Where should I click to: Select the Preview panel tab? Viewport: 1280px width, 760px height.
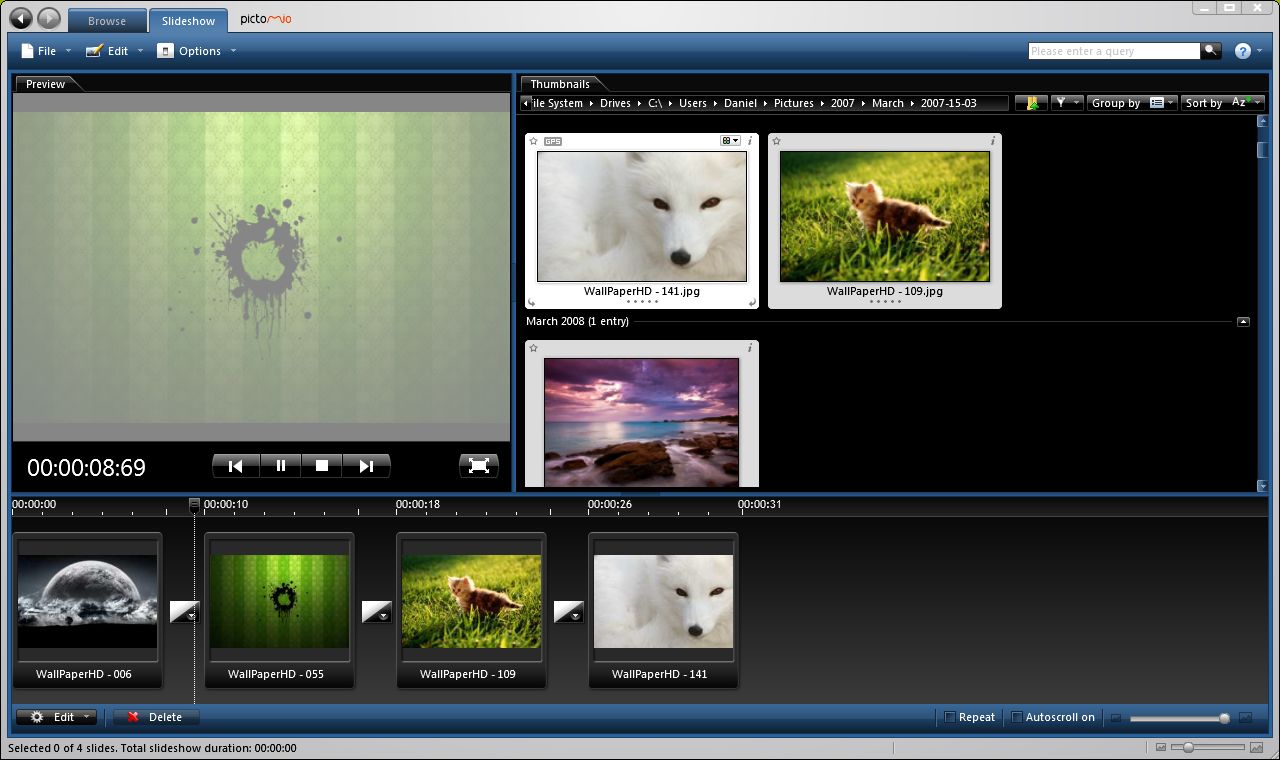pos(46,84)
